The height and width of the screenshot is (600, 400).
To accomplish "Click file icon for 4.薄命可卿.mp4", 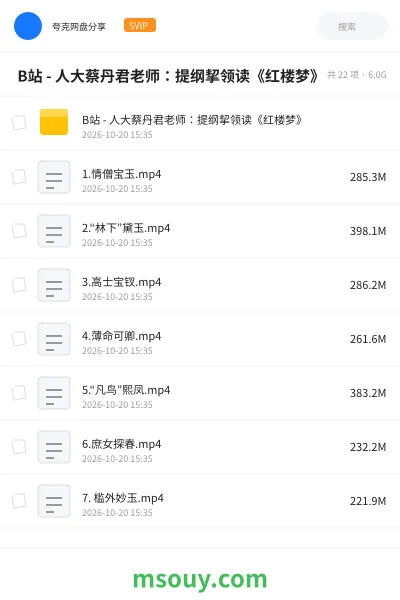I will pyautogui.click(x=54, y=339).
